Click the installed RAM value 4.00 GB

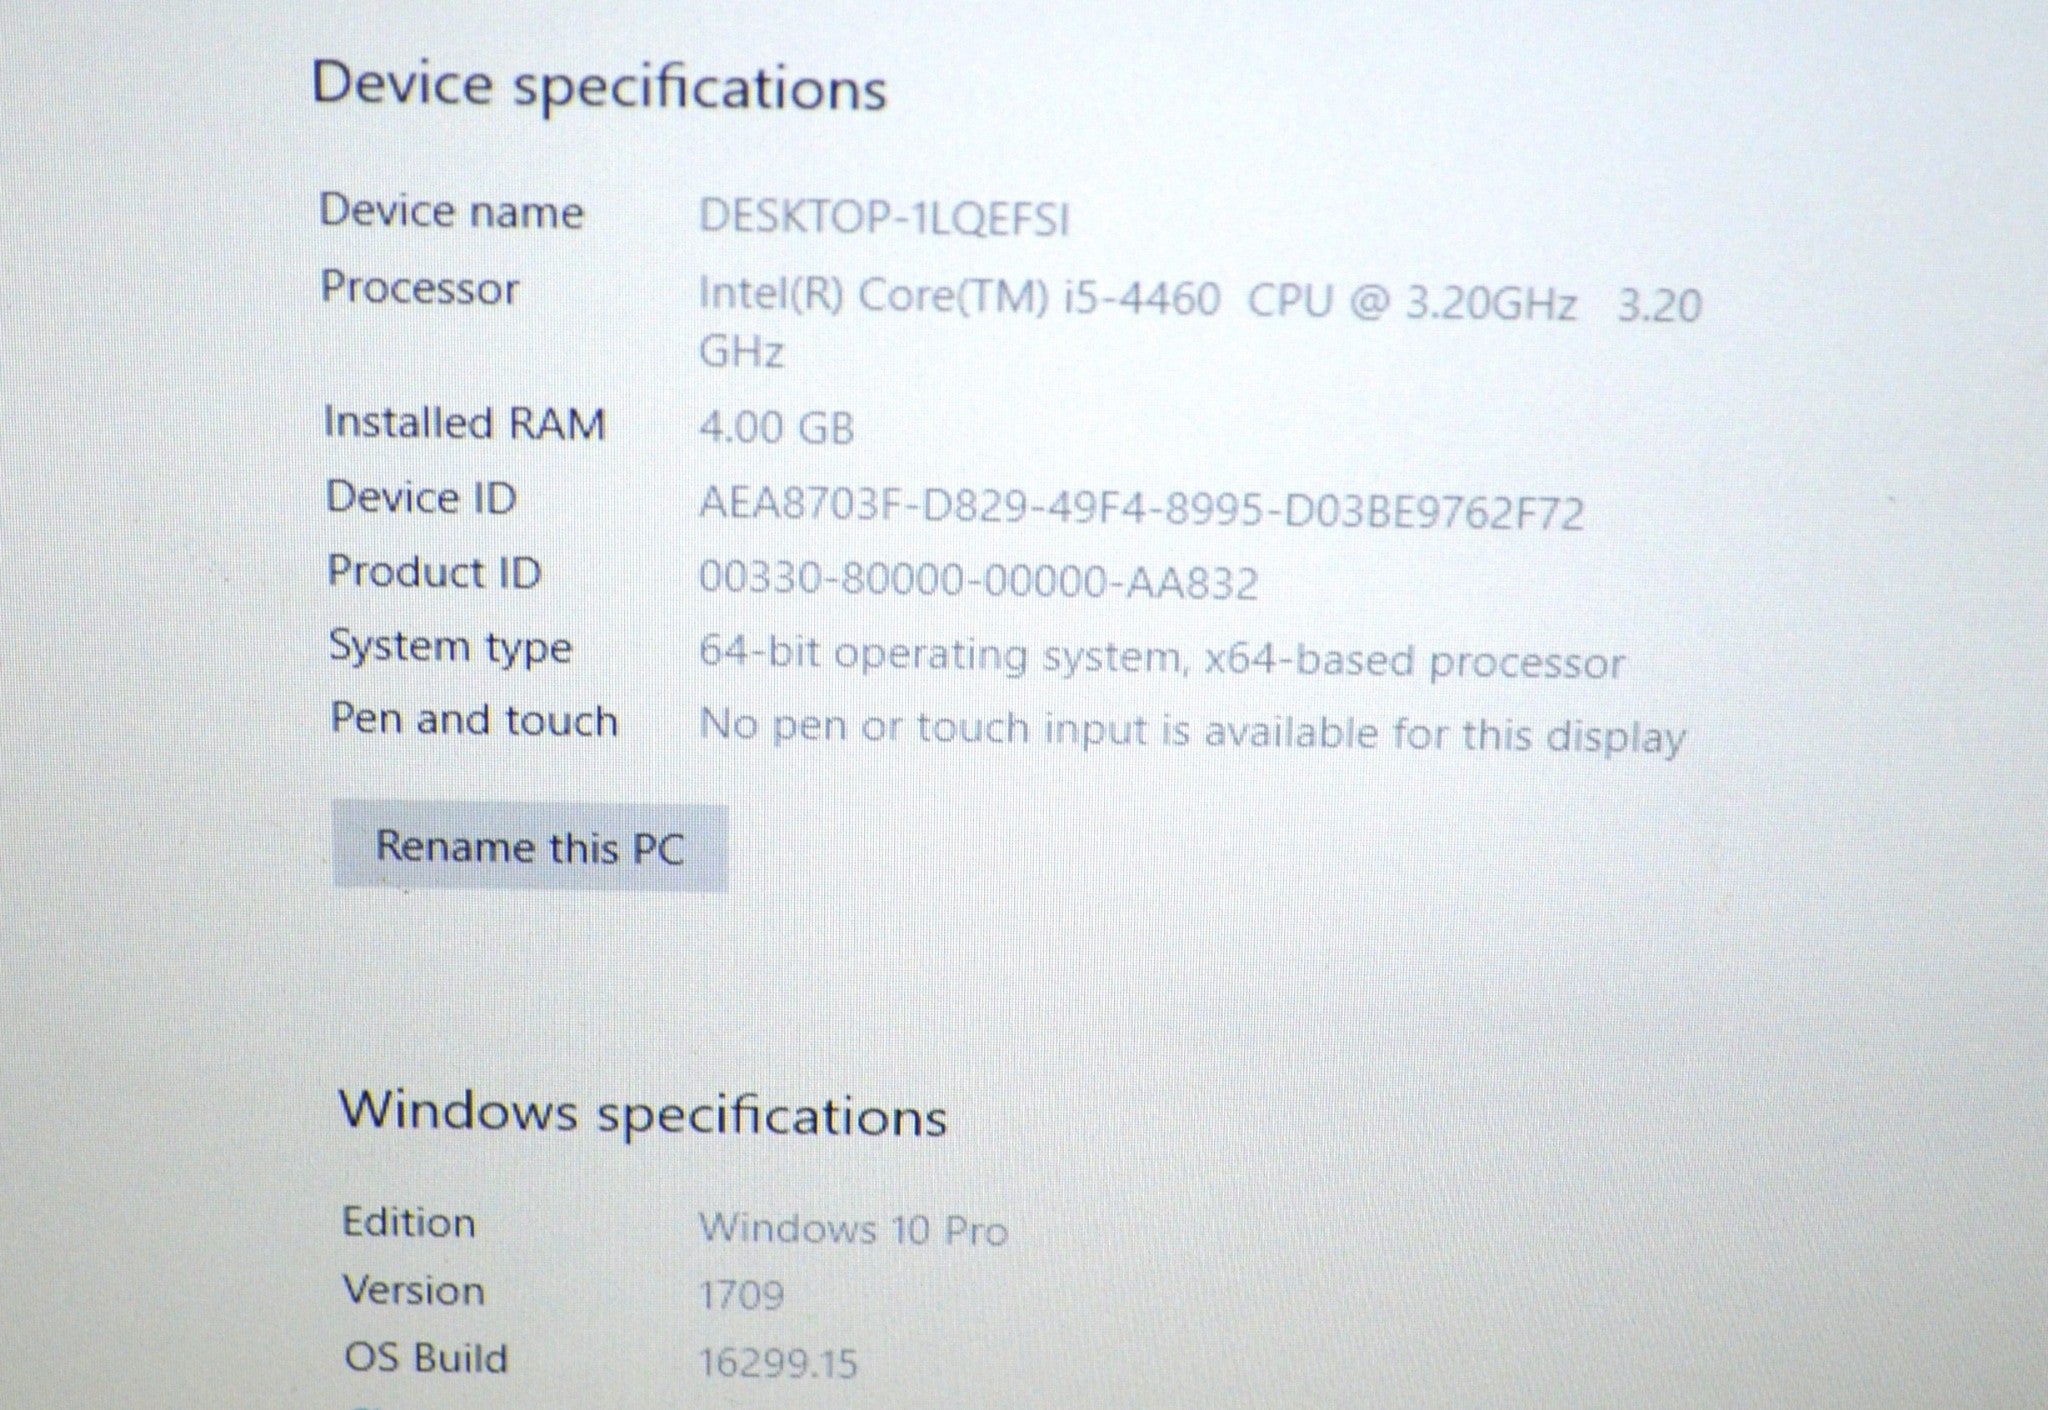[x=776, y=428]
